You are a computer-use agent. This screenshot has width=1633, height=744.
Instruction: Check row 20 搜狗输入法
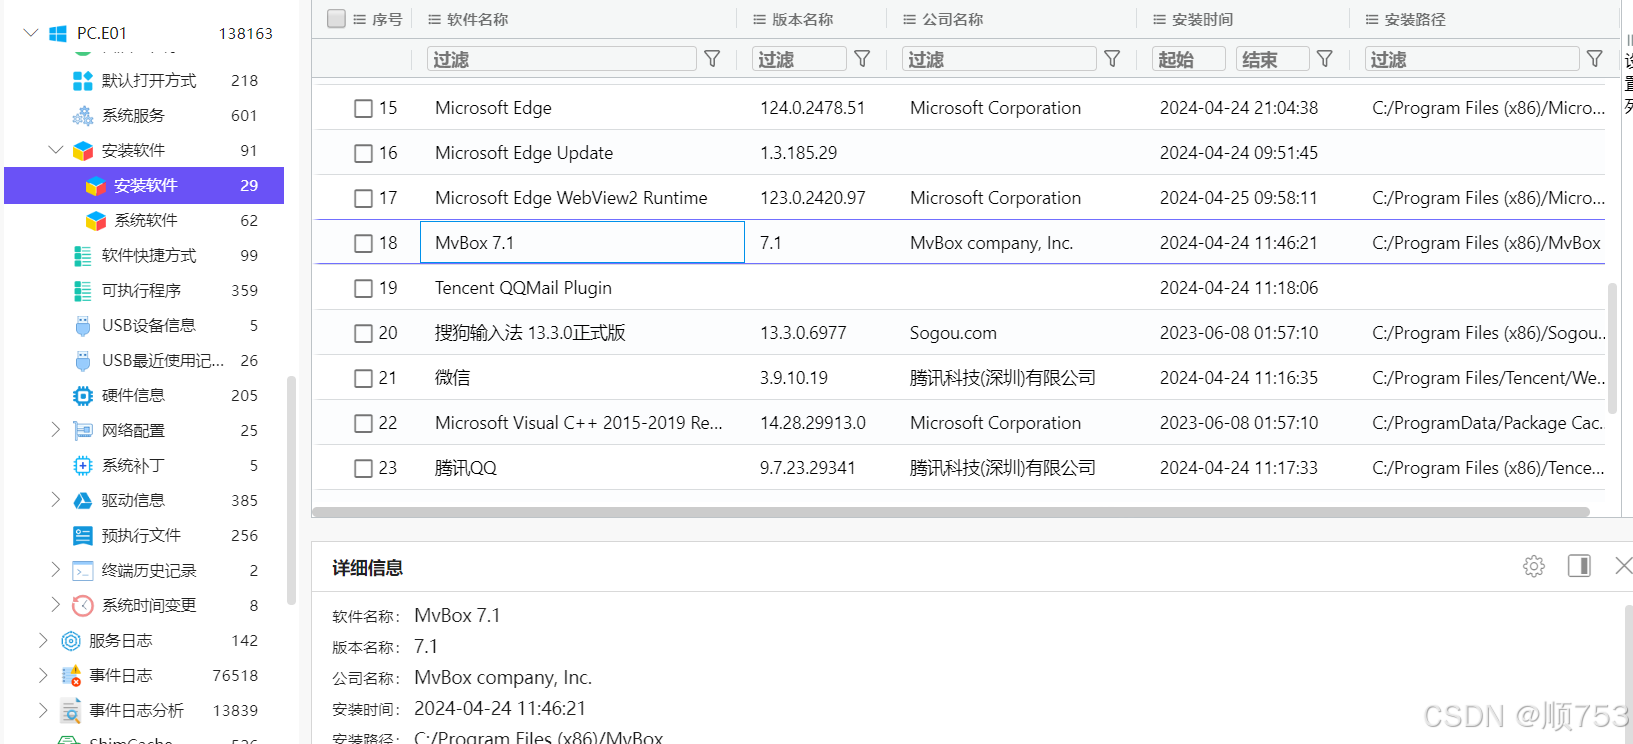click(x=364, y=333)
